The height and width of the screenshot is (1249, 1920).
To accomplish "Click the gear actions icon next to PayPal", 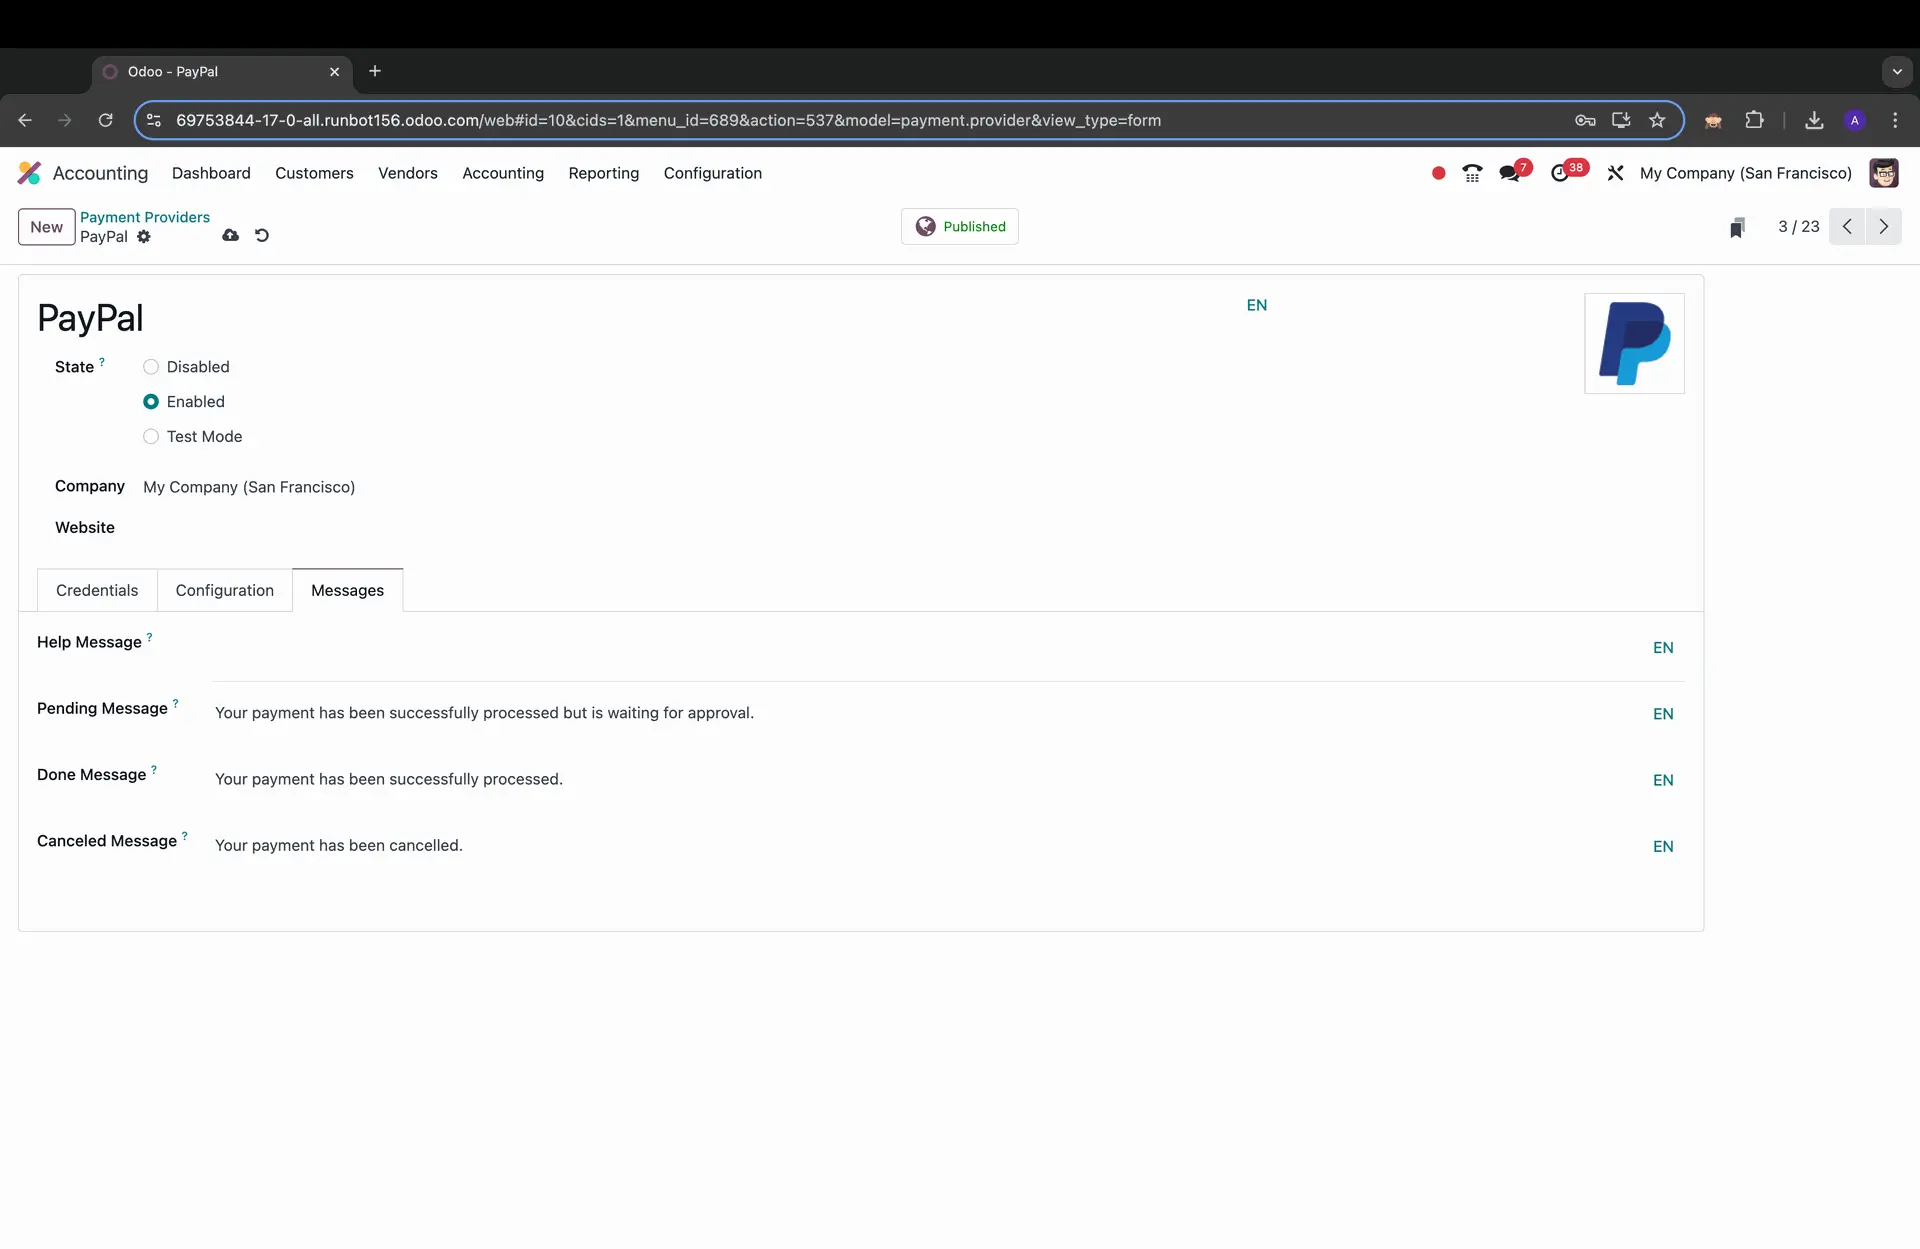I will click(144, 237).
